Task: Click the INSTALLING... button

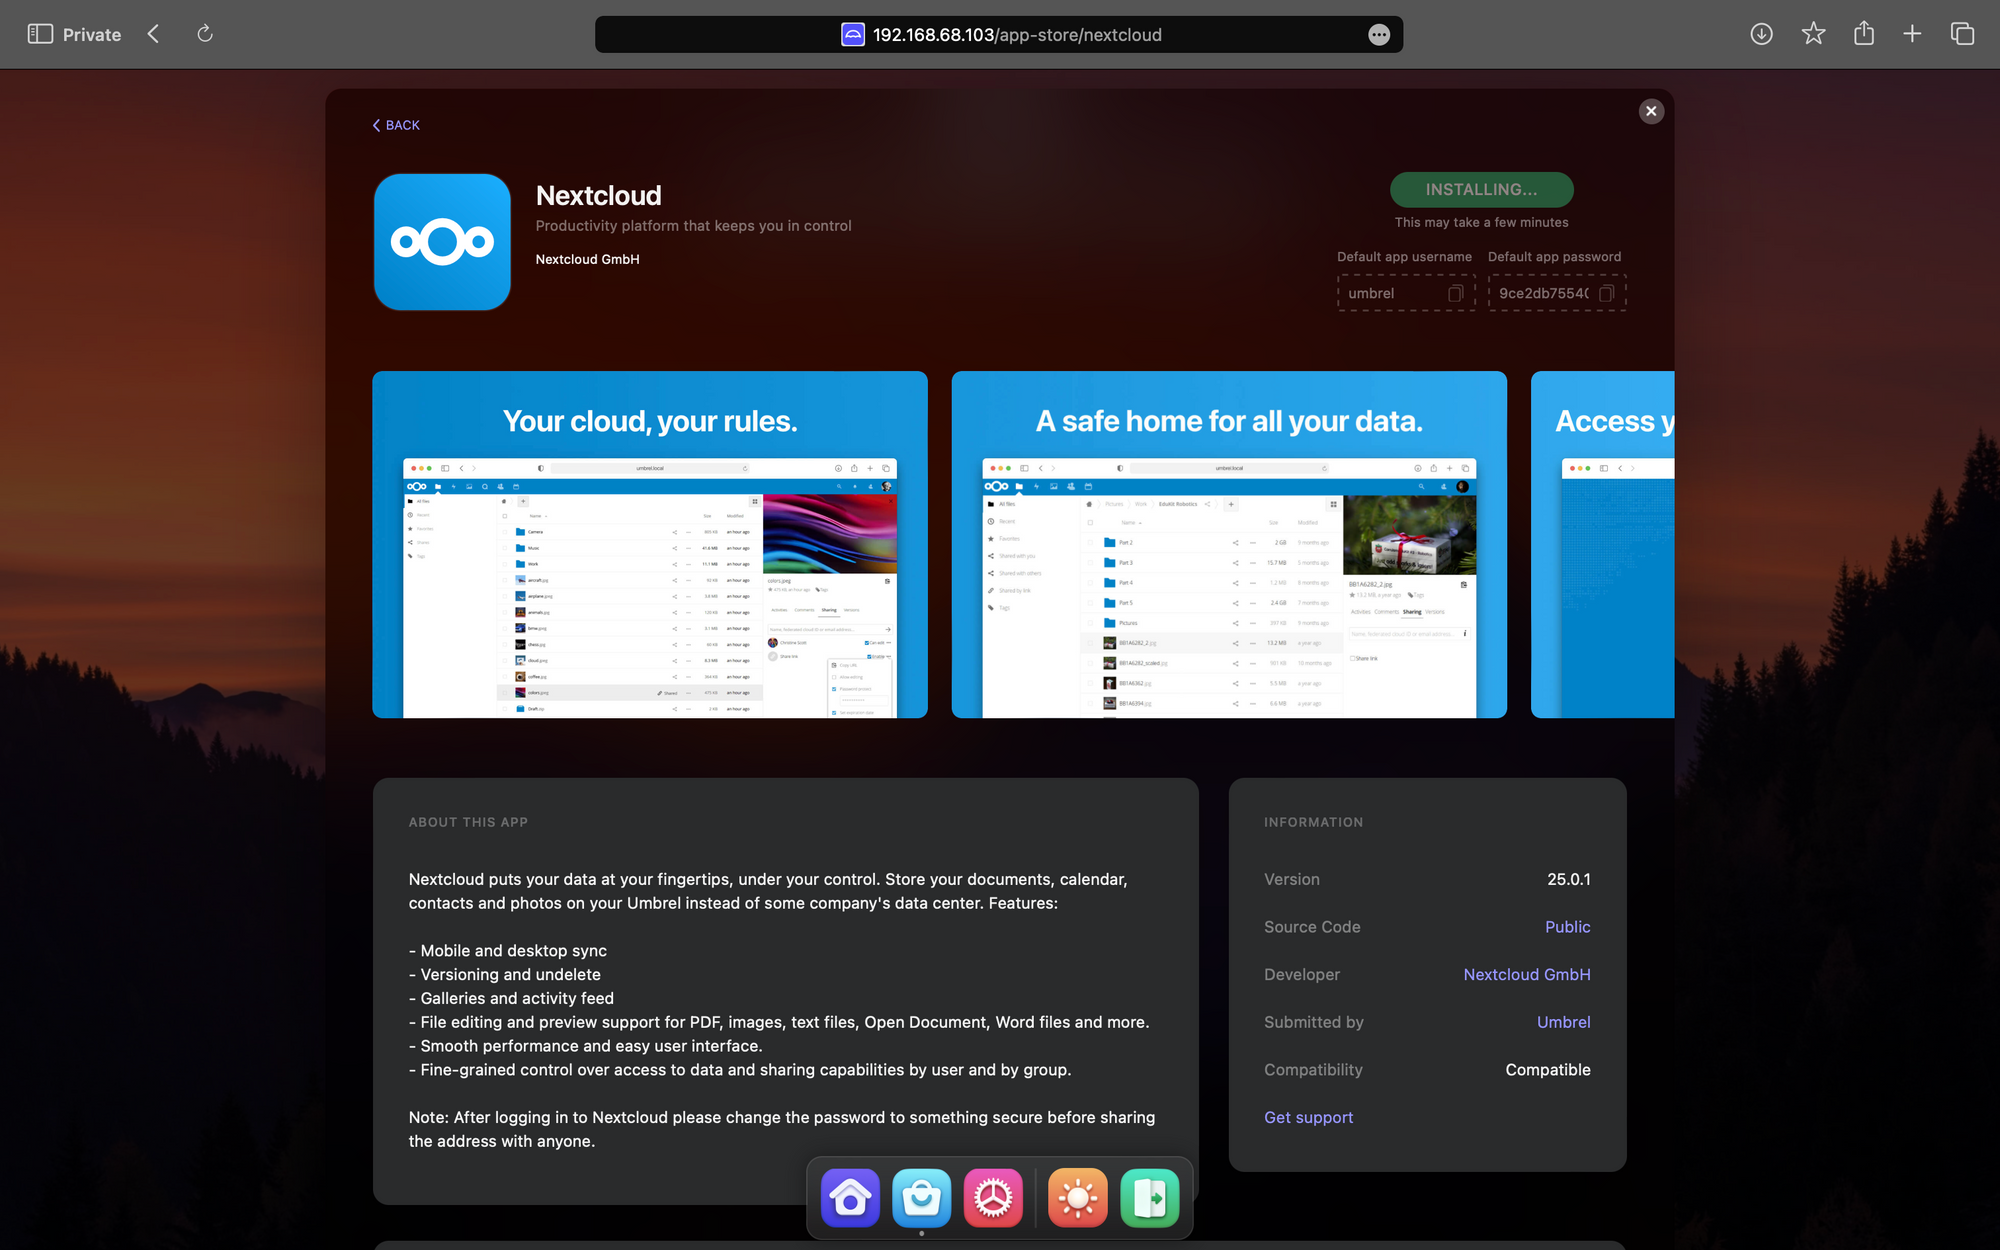Action: pos(1481,190)
